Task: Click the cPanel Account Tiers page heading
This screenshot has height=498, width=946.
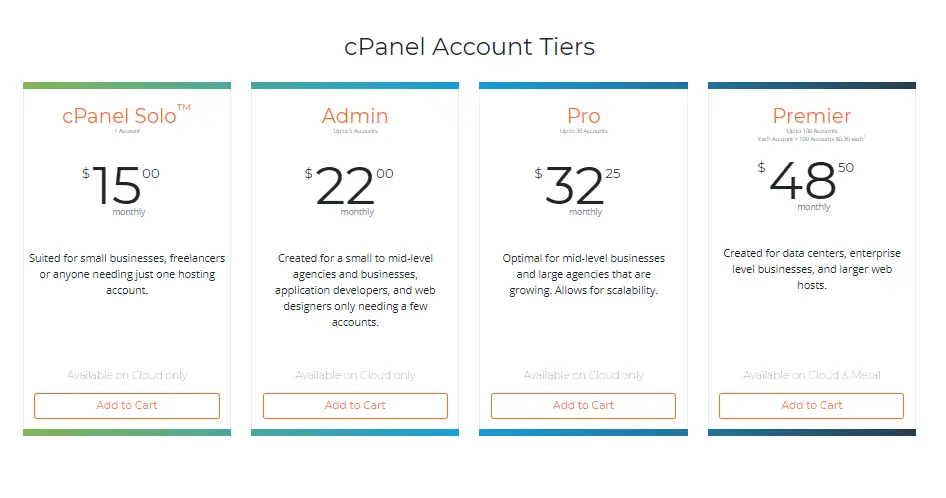Action: coord(469,47)
